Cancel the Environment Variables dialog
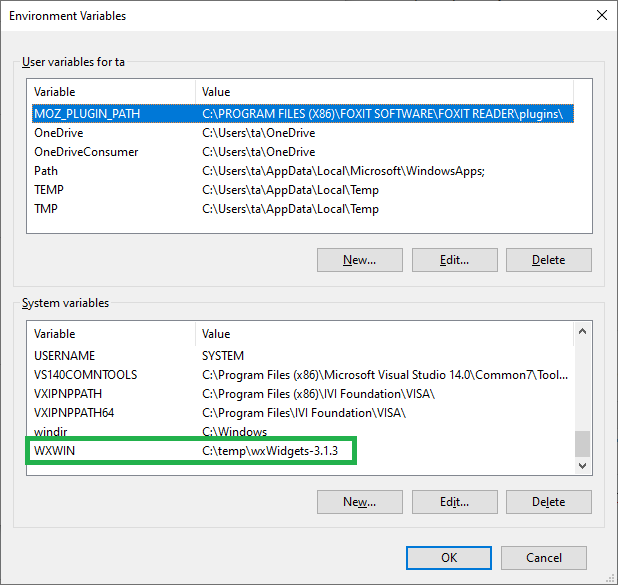The width and height of the screenshot is (618, 585). (544, 558)
